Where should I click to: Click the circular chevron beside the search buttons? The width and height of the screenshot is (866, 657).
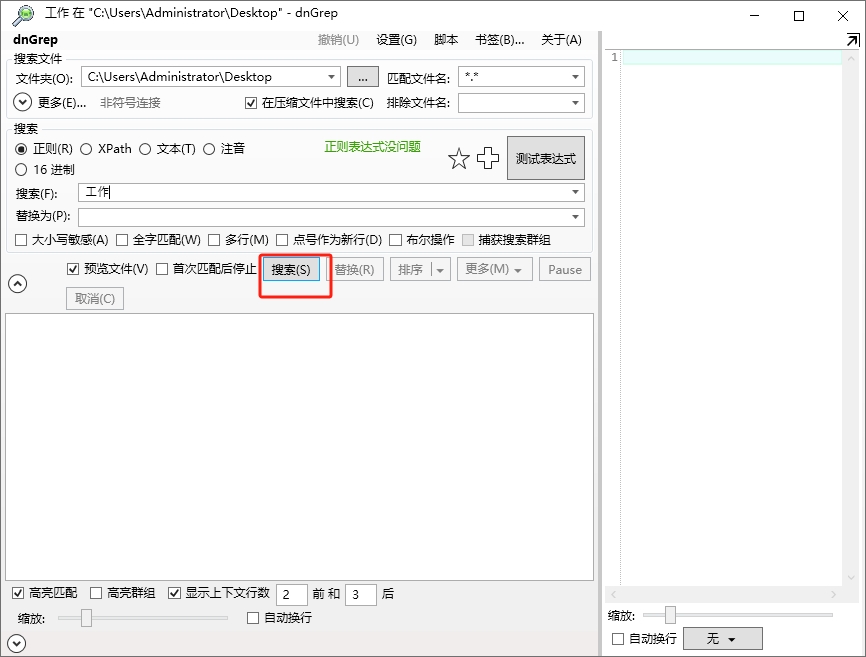17,283
